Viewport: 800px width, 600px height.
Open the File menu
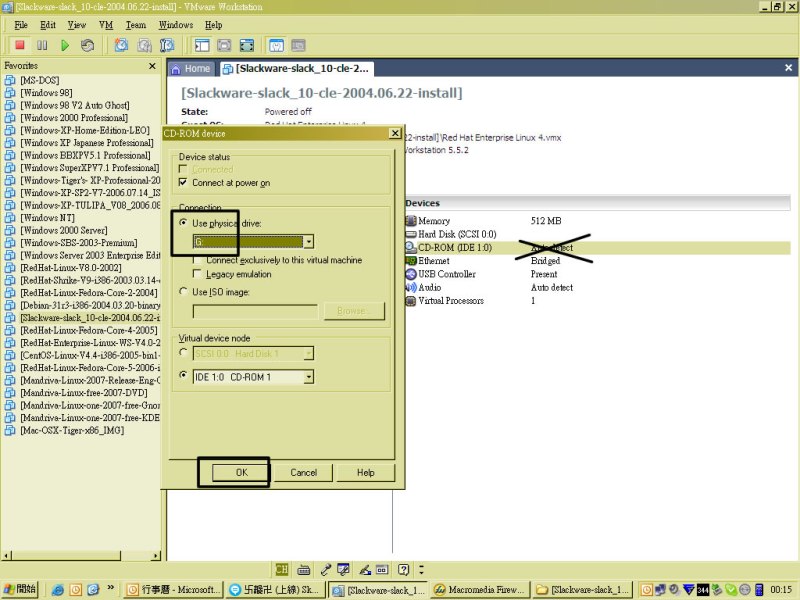(x=21, y=25)
